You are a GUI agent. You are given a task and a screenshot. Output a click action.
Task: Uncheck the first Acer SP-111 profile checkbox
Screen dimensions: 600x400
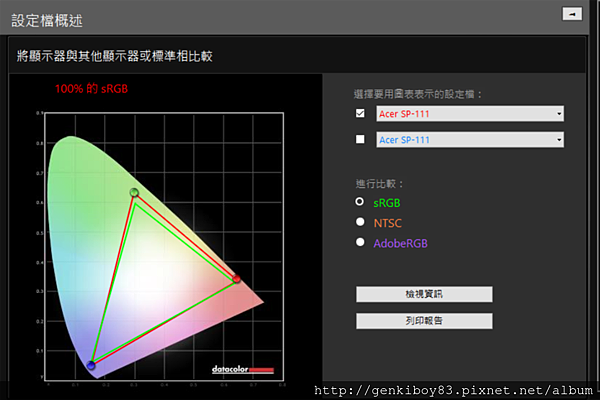click(x=360, y=113)
